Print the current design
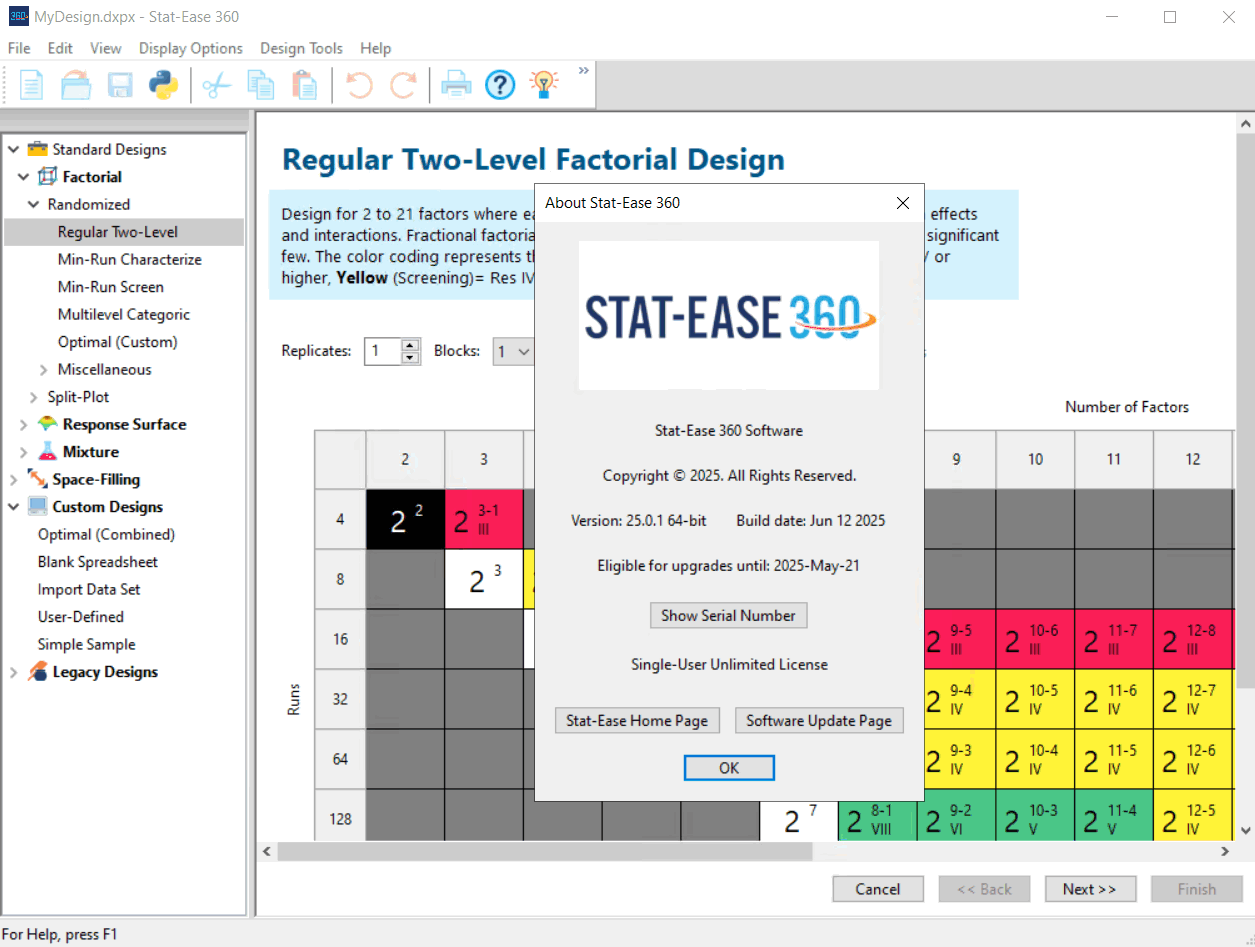The width and height of the screenshot is (1255, 947). [456, 85]
